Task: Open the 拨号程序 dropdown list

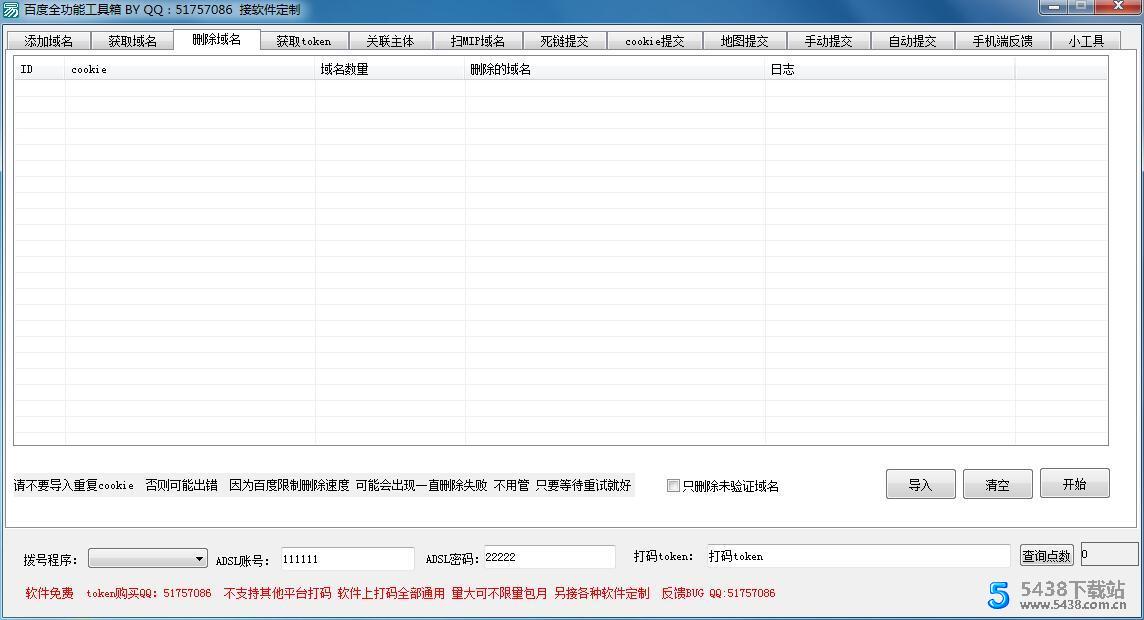Action: 146,557
